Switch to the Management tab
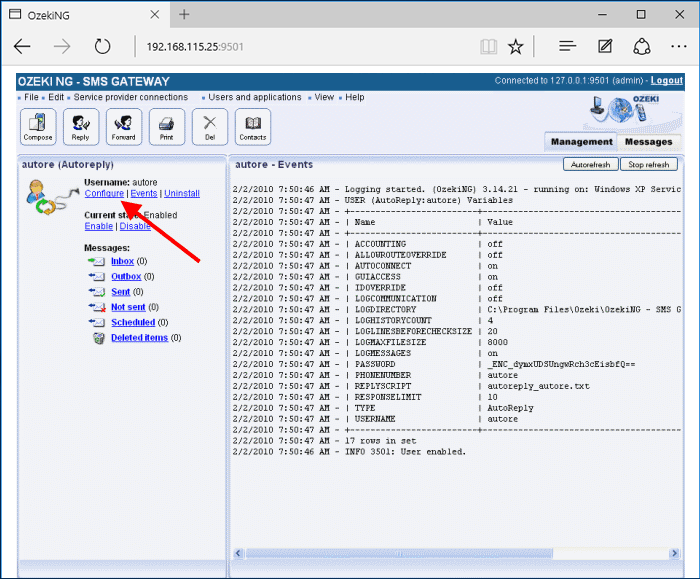Image resolution: width=700 pixels, height=579 pixels. tap(581, 142)
